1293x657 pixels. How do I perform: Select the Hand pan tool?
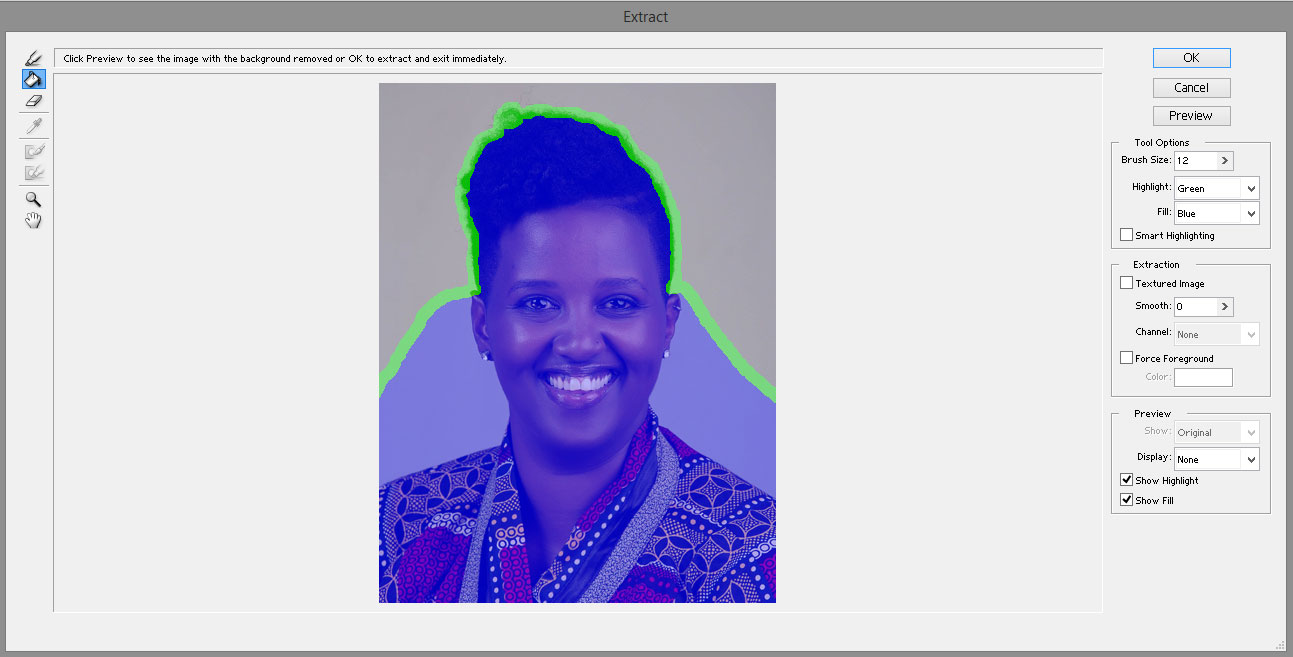pyautogui.click(x=33, y=220)
